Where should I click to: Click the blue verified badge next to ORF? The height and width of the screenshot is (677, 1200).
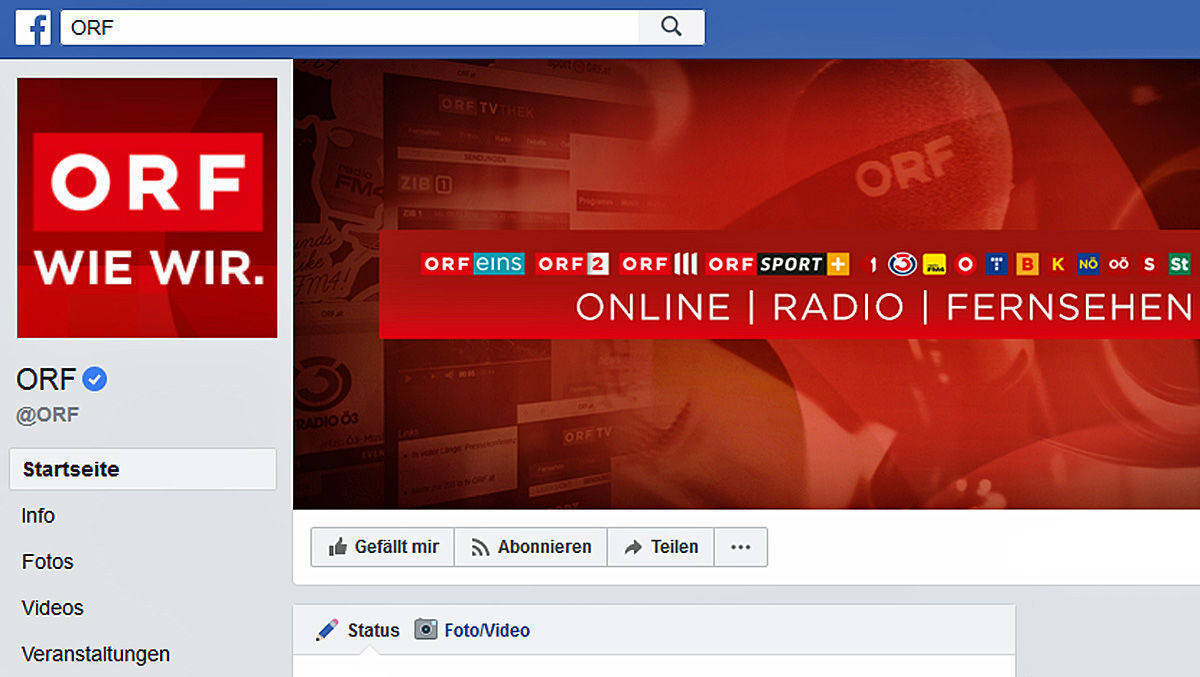95,379
